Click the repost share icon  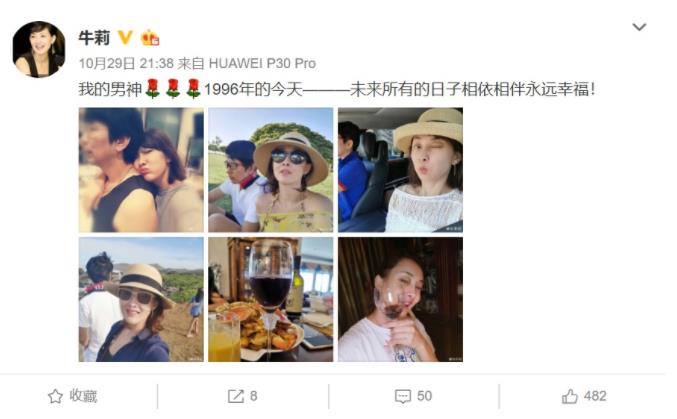[236, 396]
